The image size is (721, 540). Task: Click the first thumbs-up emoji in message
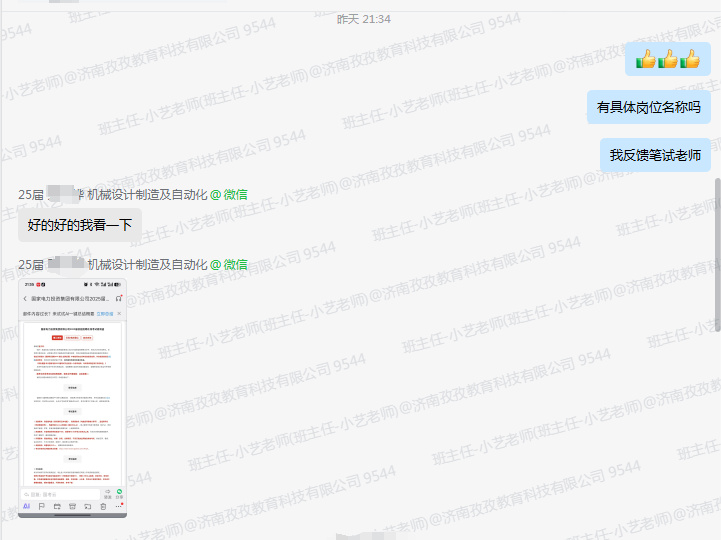click(x=646, y=60)
